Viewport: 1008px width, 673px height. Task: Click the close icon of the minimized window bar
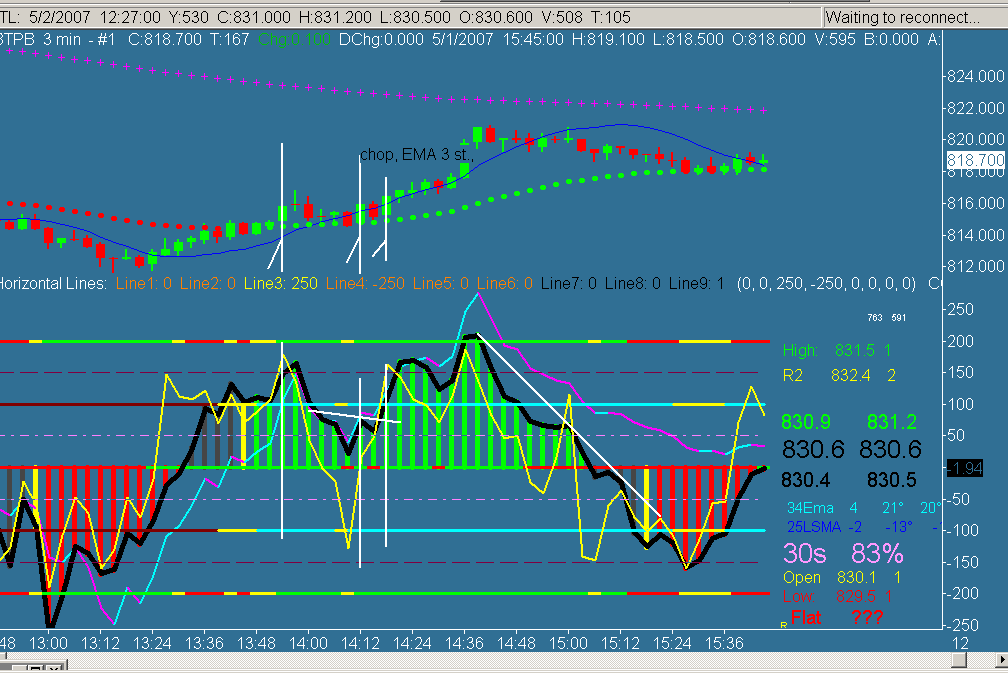pyautogui.click(x=56, y=670)
